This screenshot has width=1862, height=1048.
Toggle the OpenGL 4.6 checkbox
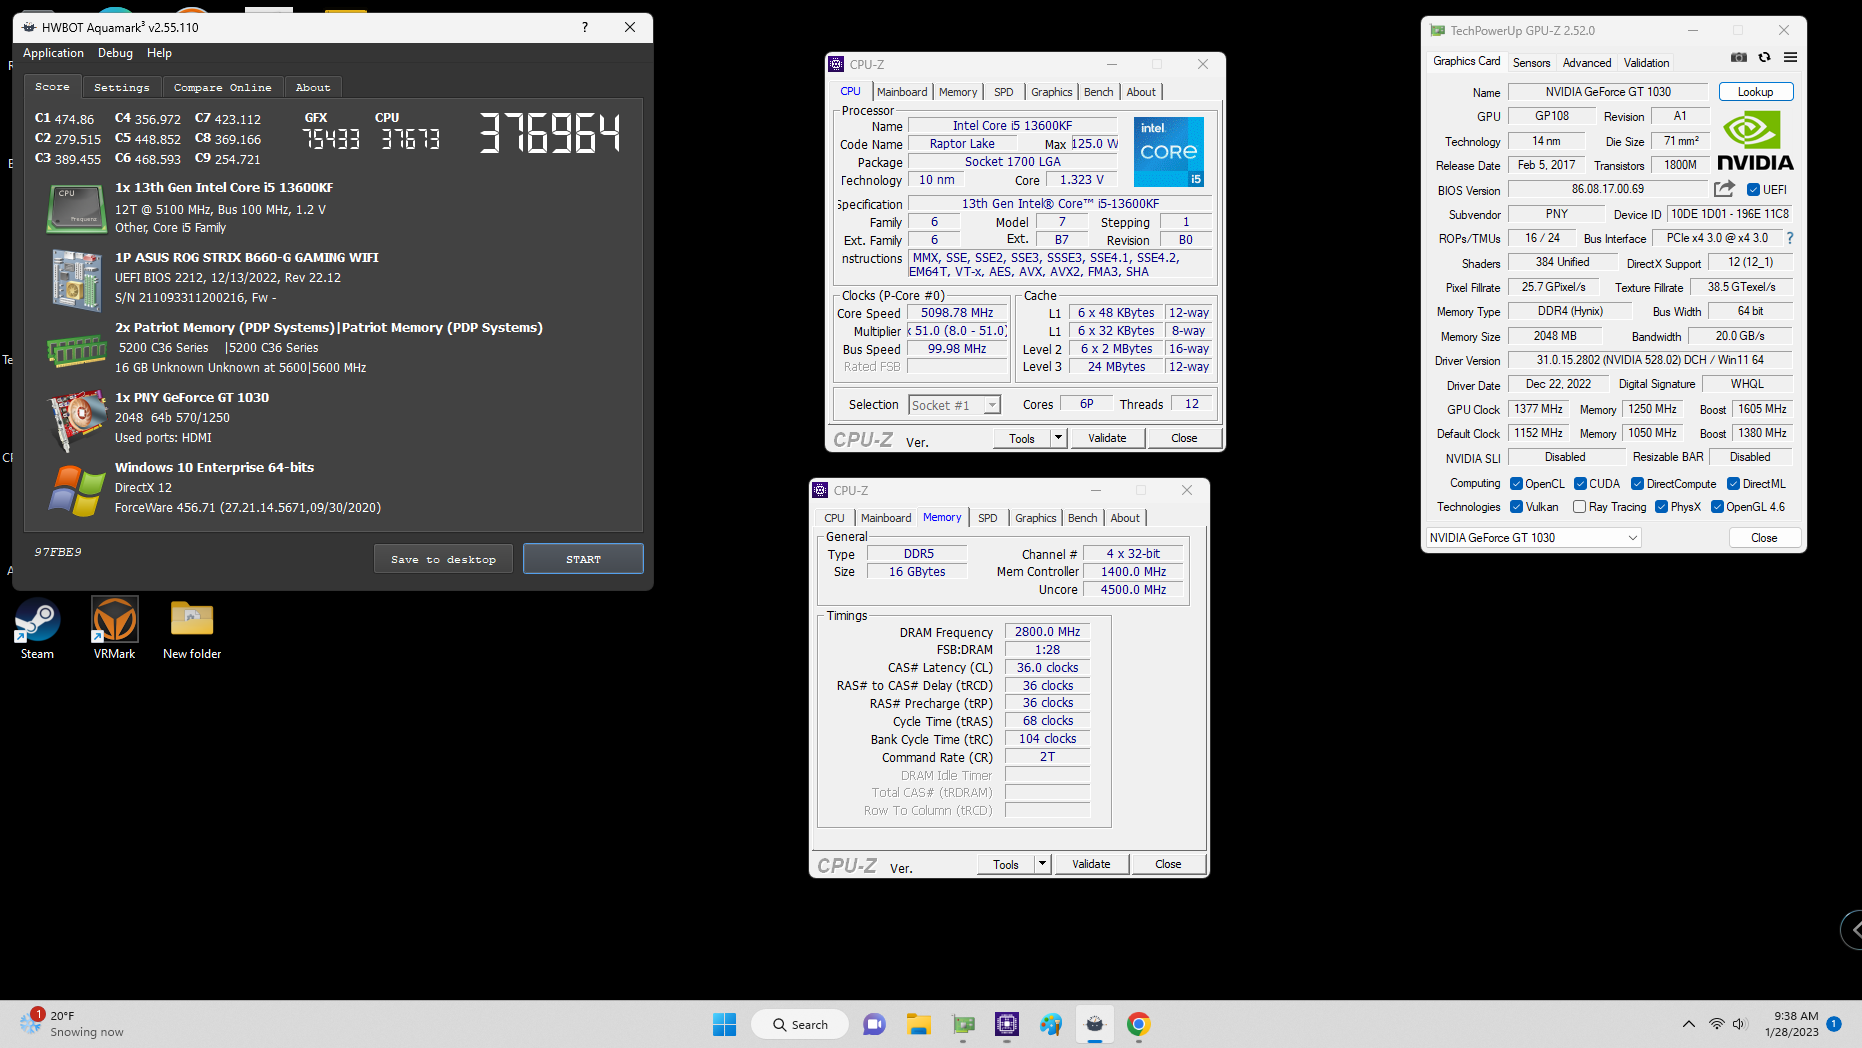point(1717,507)
